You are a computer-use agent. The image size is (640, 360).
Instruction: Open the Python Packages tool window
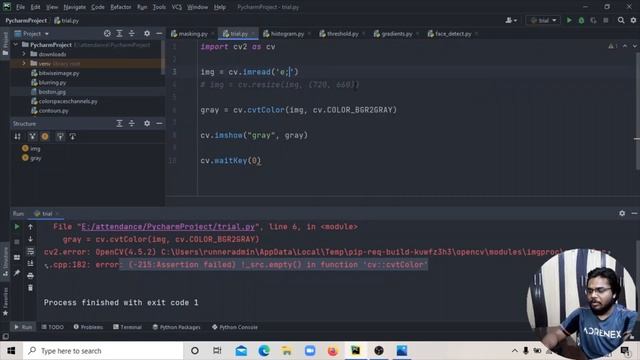[x=176, y=327]
